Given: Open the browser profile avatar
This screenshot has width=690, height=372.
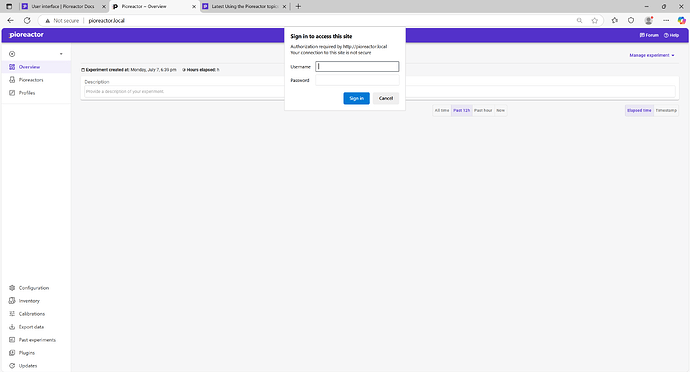Looking at the screenshot, I should (648, 20).
